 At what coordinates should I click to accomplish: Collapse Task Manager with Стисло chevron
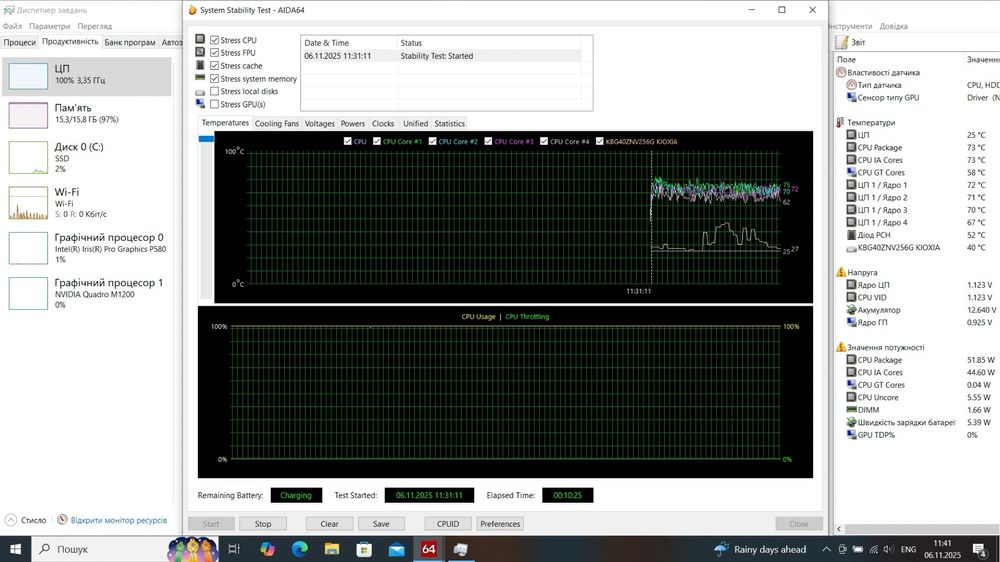point(11,520)
